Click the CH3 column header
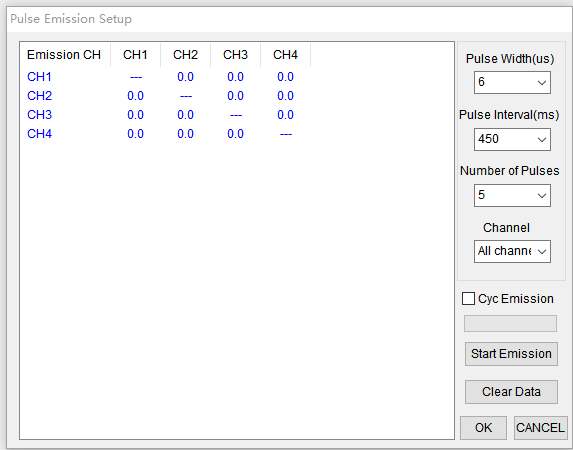 [235, 55]
